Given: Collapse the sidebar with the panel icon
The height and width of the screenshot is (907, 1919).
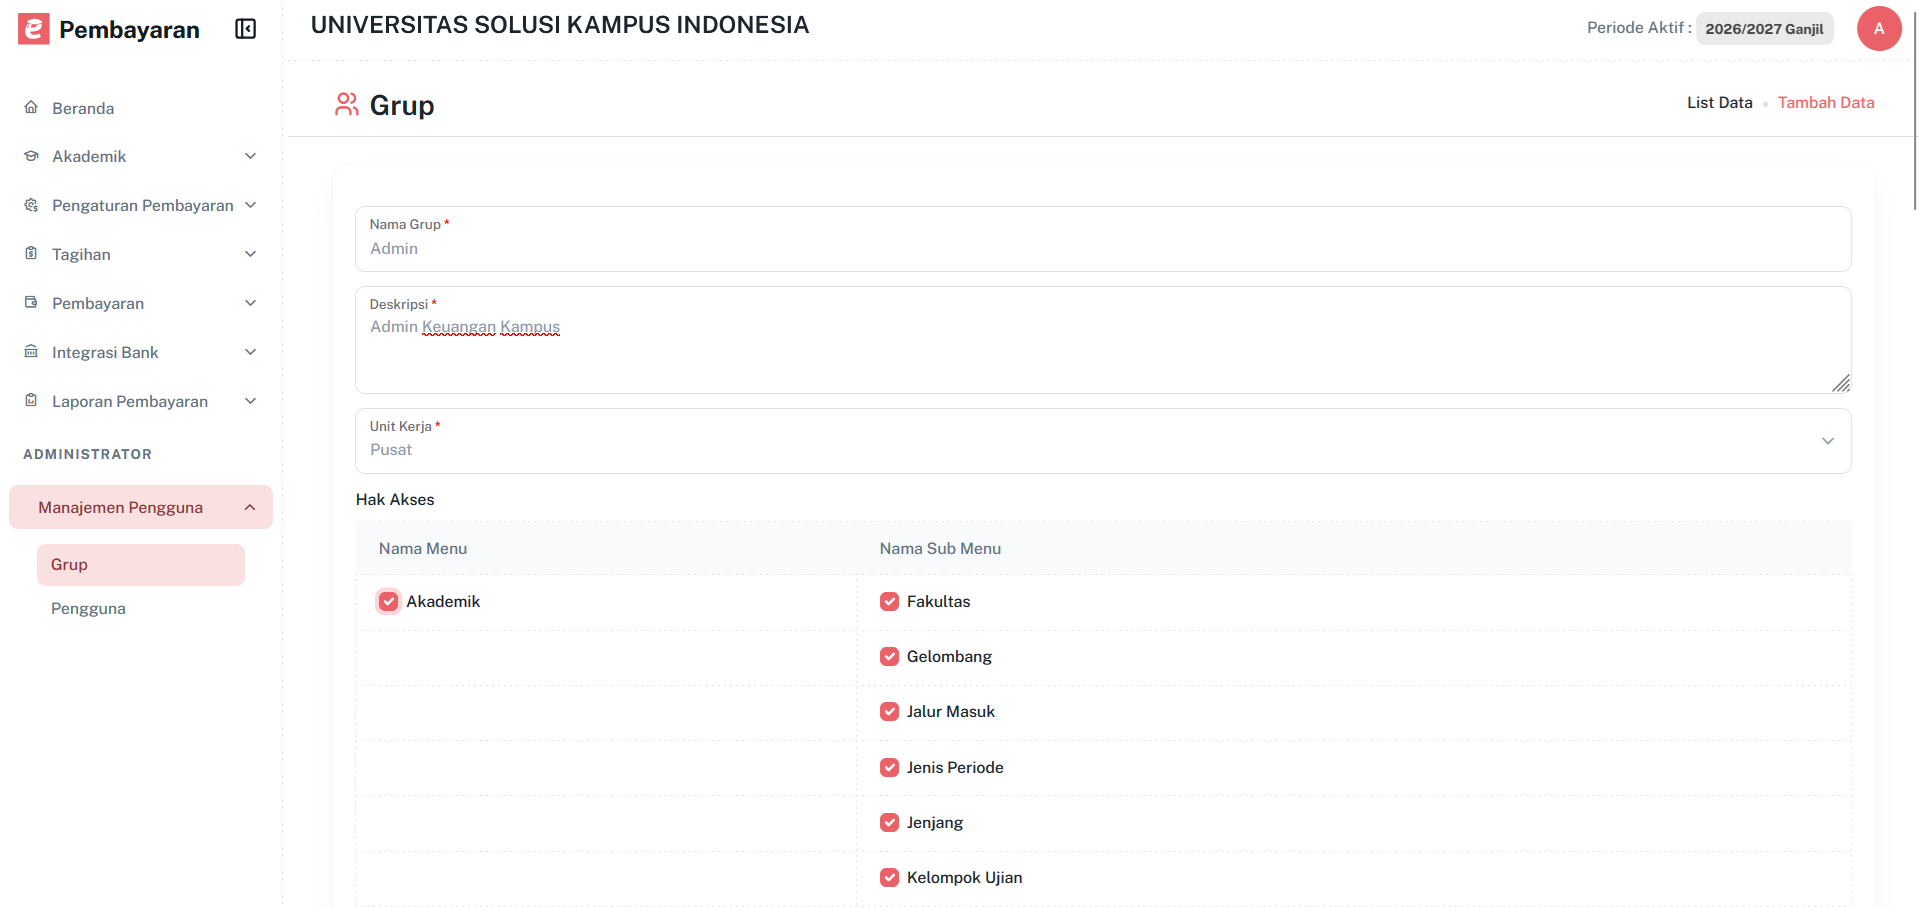Looking at the screenshot, I should [245, 29].
